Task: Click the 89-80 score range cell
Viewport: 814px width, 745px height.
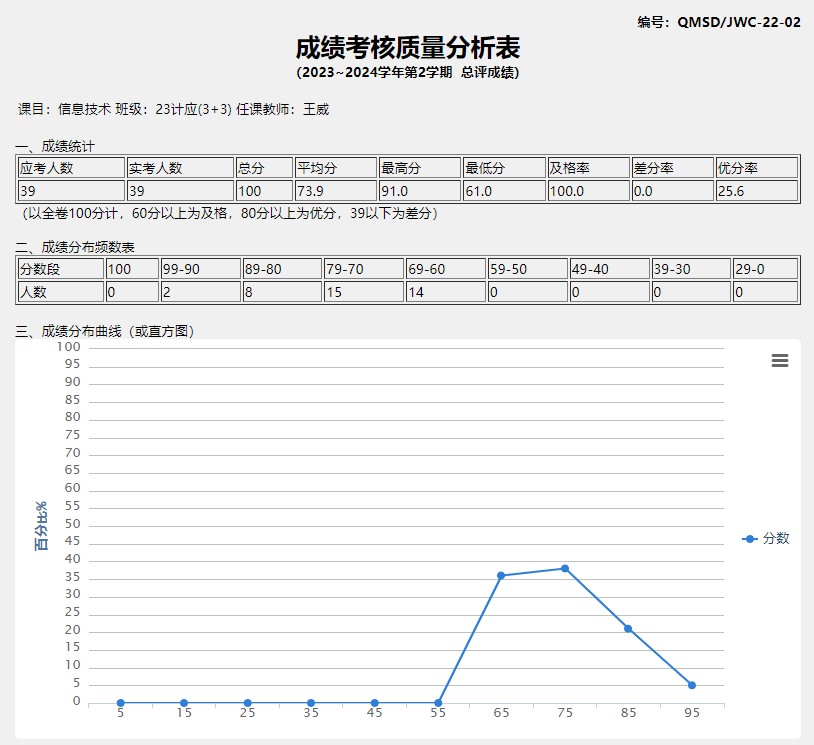Action: (x=282, y=269)
